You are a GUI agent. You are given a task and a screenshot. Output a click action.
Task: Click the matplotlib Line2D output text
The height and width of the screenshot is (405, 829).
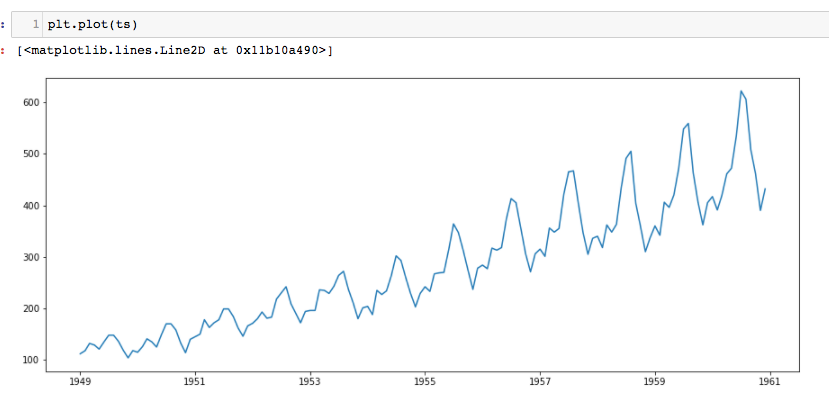pos(175,51)
